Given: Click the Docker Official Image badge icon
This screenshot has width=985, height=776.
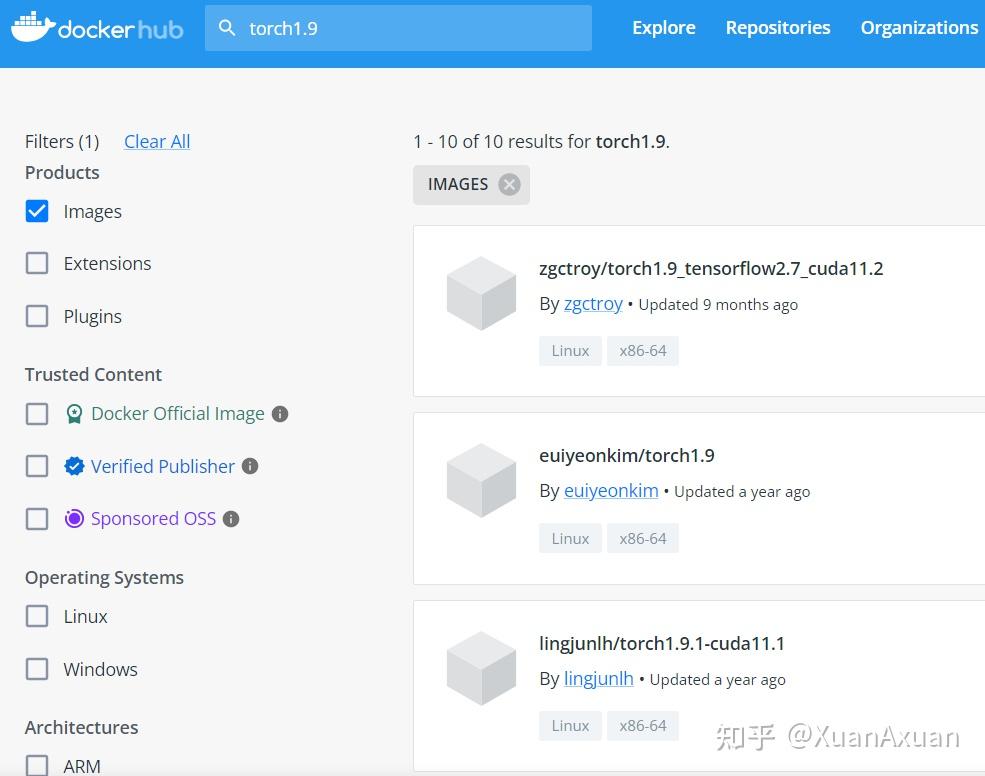Looking at the screenshot, I should coord(74,414).
